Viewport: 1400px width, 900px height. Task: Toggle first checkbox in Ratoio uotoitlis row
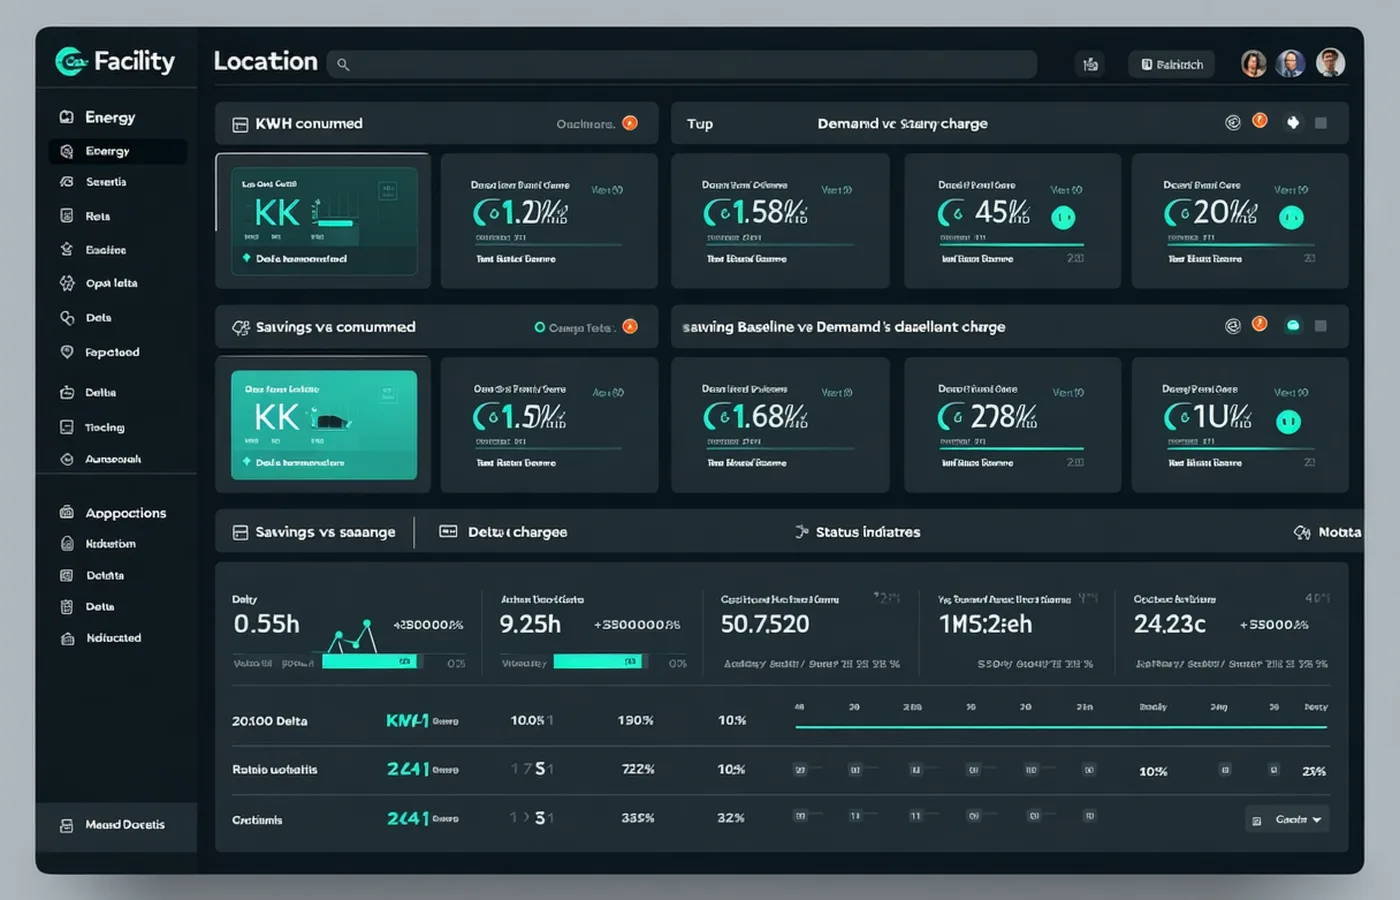[x=800, y=770]
